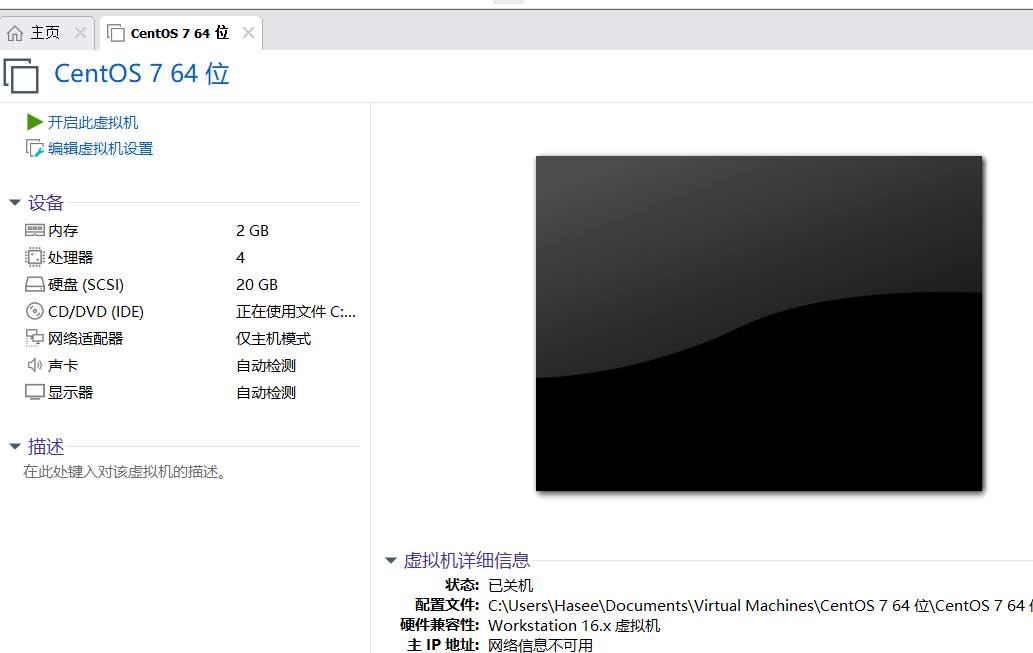
Task: Click the hard disk (SCSI) icon
Action: (x=34, y=284)
